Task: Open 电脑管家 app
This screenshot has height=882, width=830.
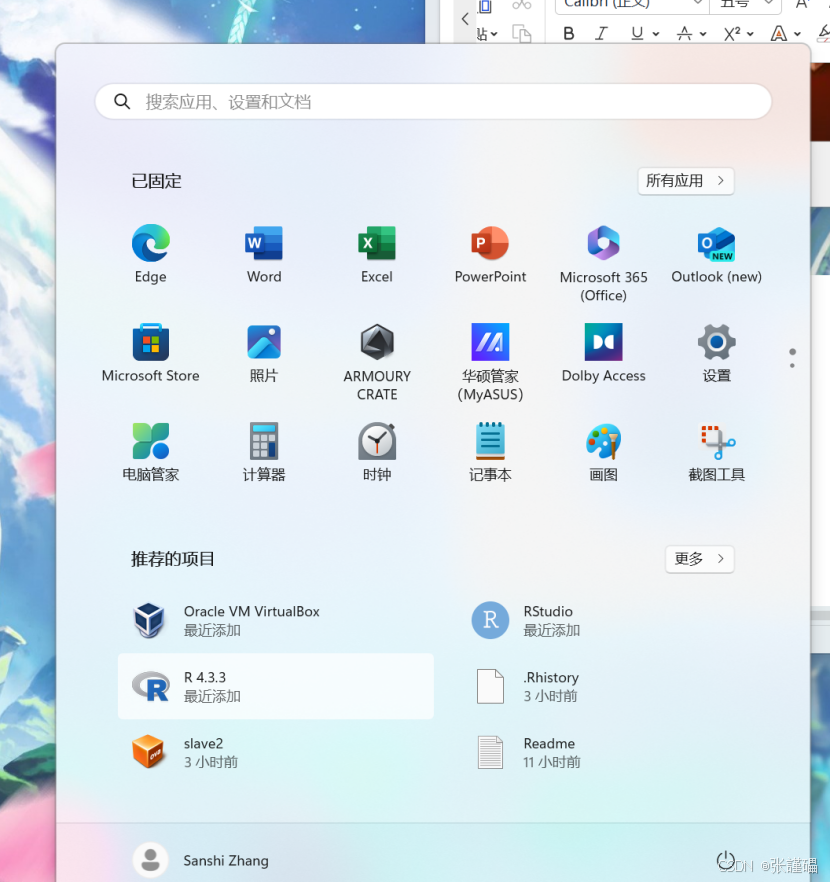Action: pyautogui.click(x=150, y=452)
